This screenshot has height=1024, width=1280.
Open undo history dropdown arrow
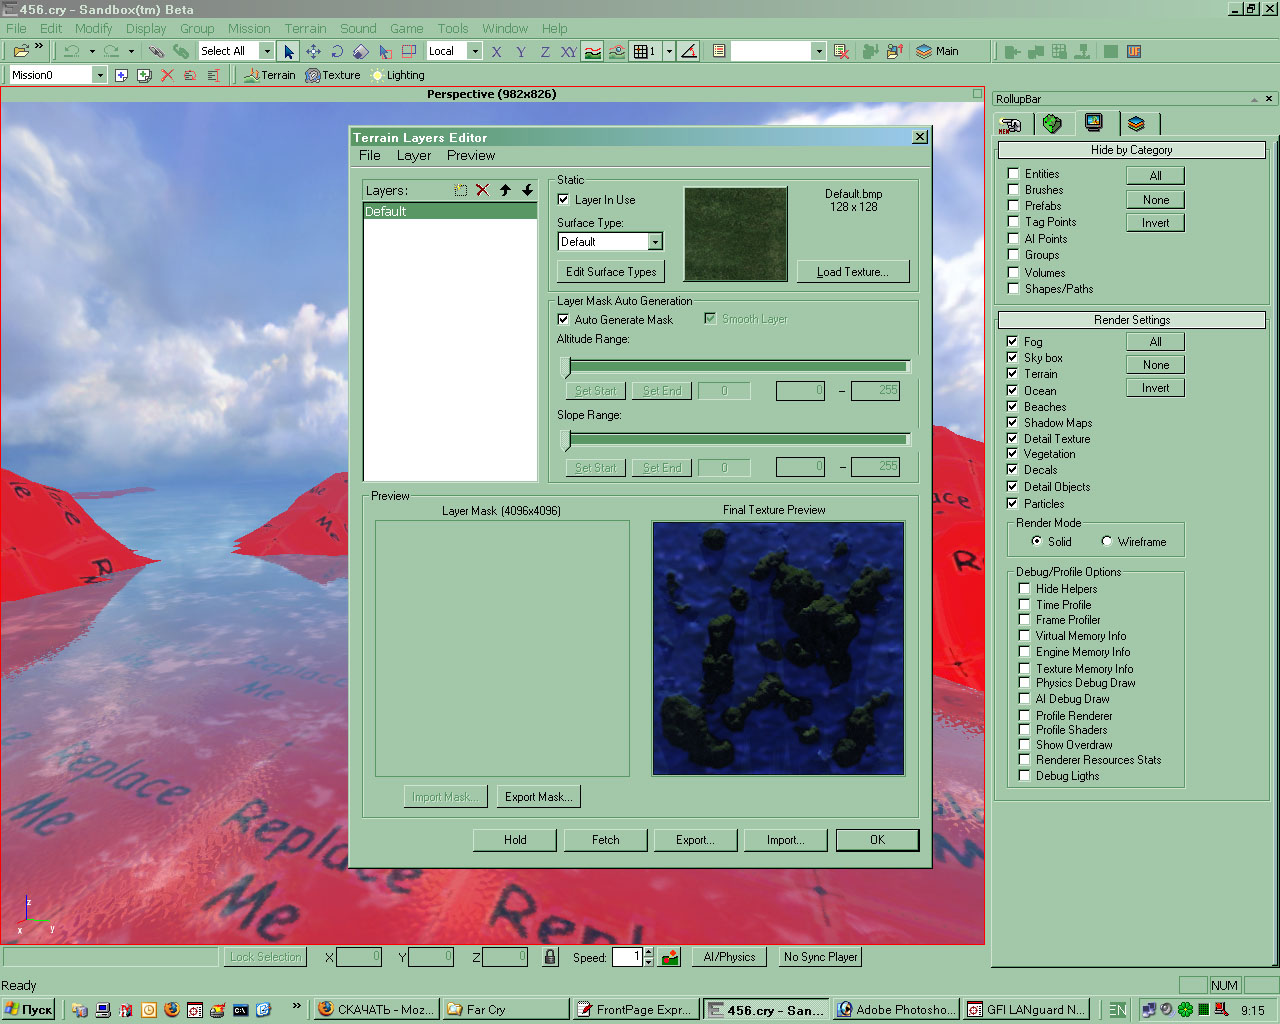[91, 51]
